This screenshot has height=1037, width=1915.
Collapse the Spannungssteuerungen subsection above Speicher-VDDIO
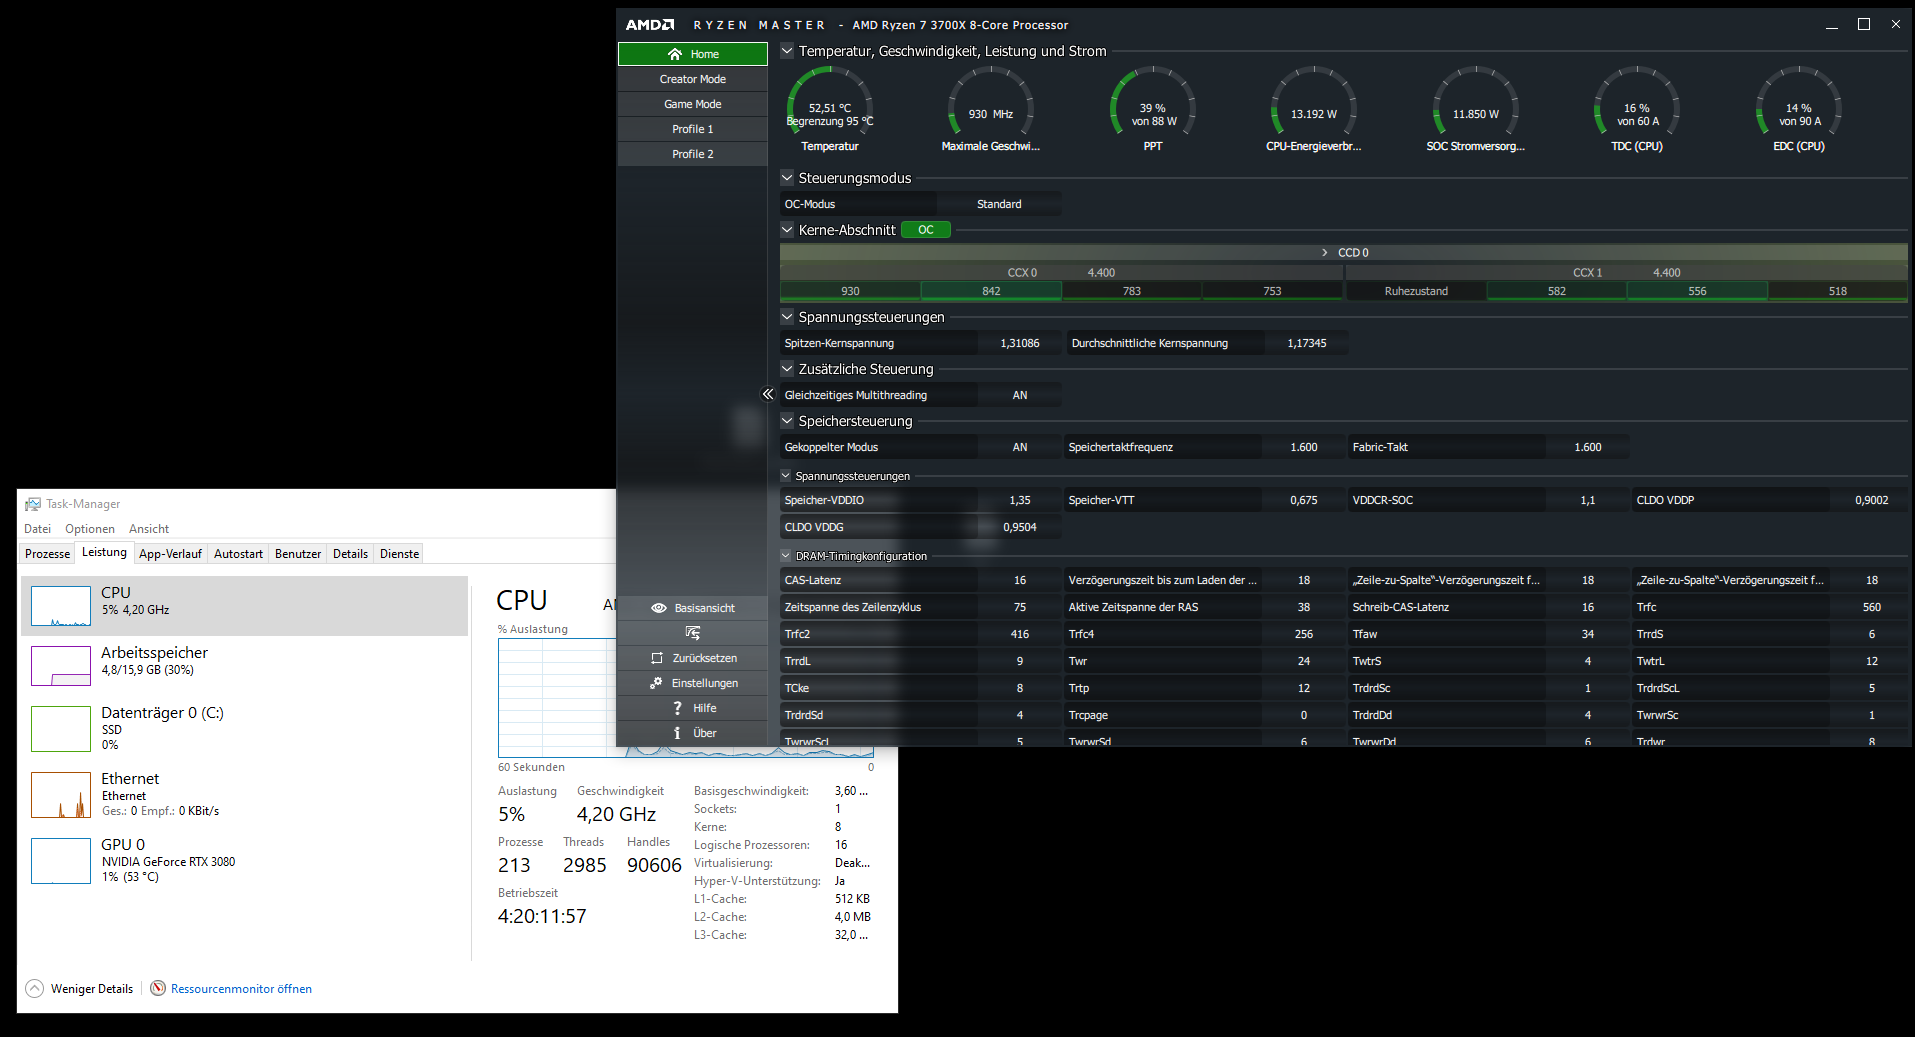(786, 476)
